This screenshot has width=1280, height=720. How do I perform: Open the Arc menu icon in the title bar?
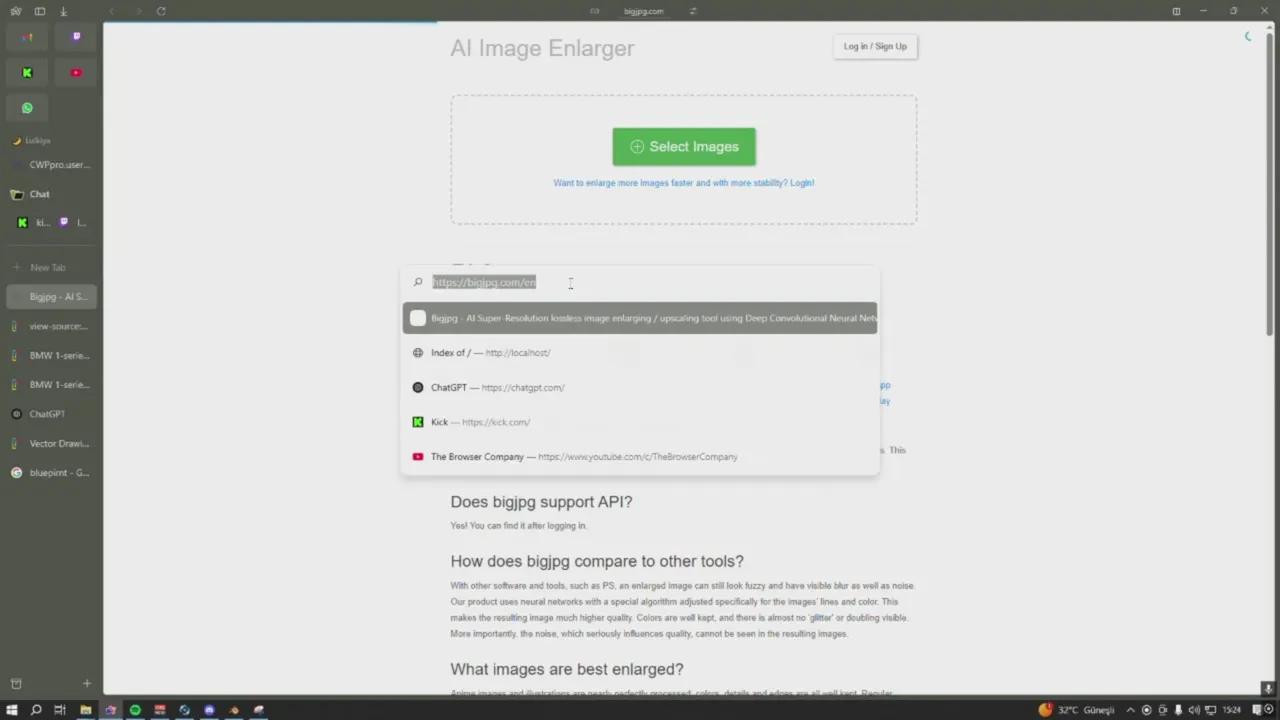point(15,11)
